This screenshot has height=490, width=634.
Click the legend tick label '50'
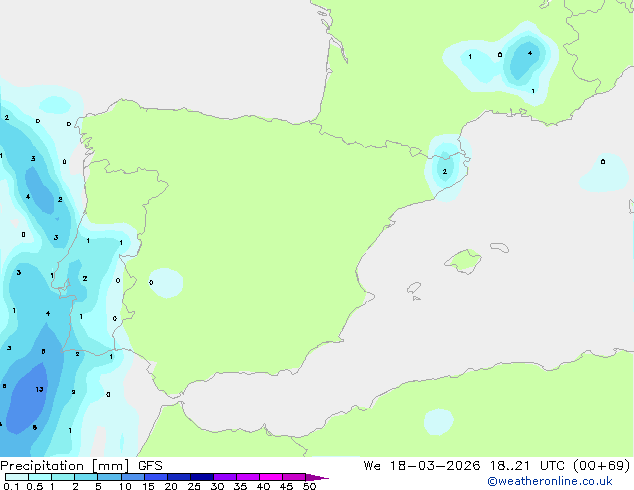(x=309, y=486)
